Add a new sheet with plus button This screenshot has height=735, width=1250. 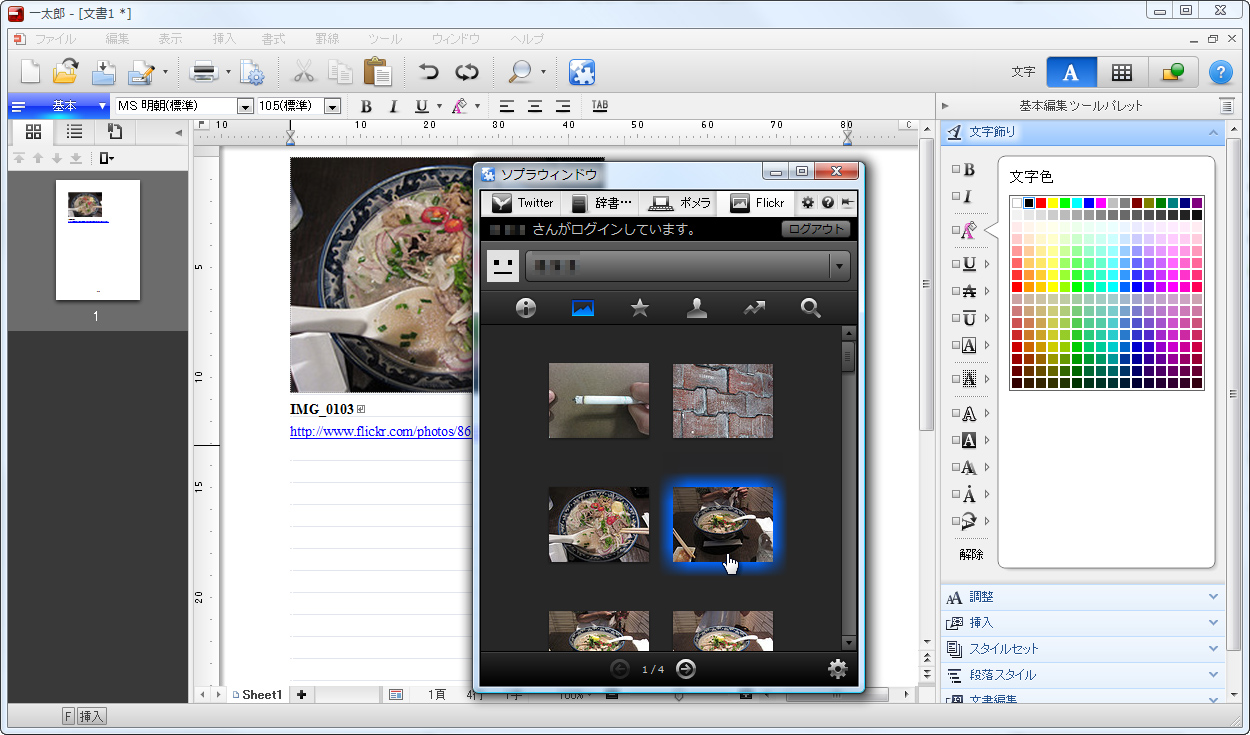click(301, 694)
